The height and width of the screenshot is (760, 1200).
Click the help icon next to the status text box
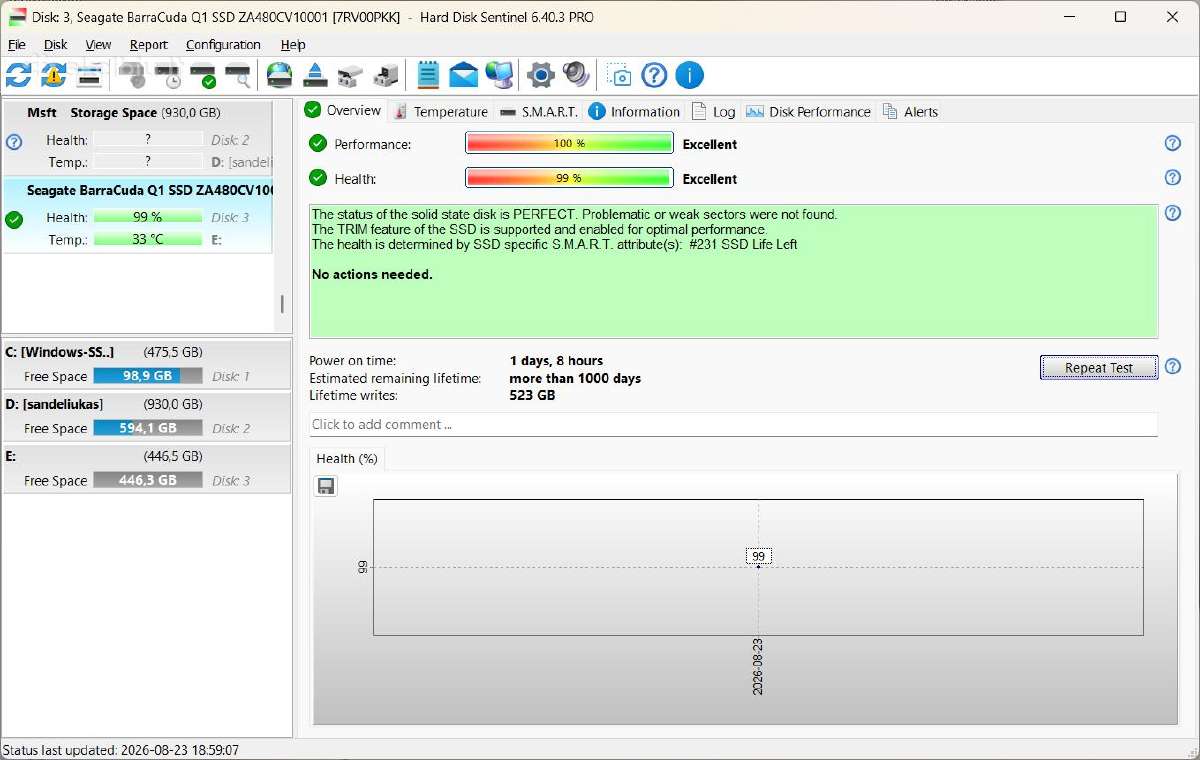tap(1173, 213)
